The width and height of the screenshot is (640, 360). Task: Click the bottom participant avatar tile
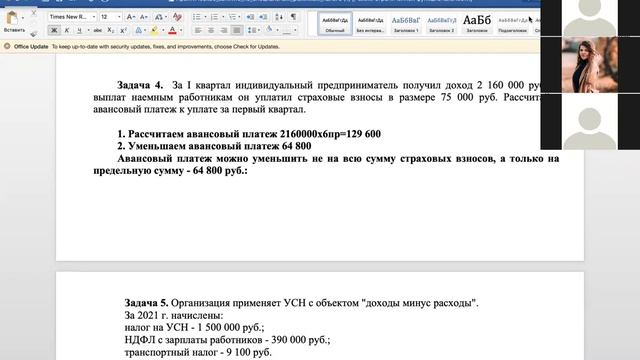click(590, 122)
